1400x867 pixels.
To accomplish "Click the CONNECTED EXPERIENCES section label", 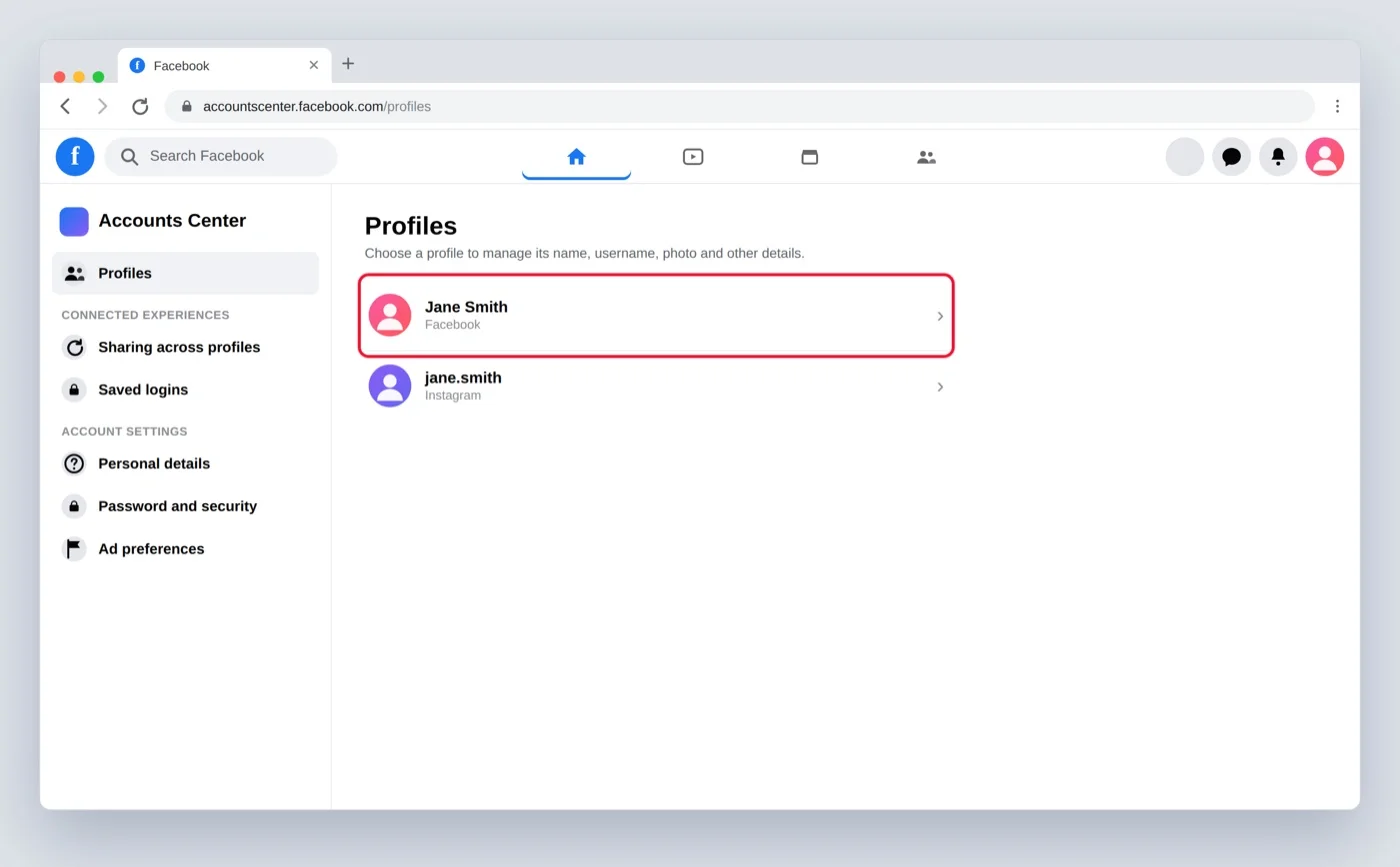I will (x=146, y=315).
